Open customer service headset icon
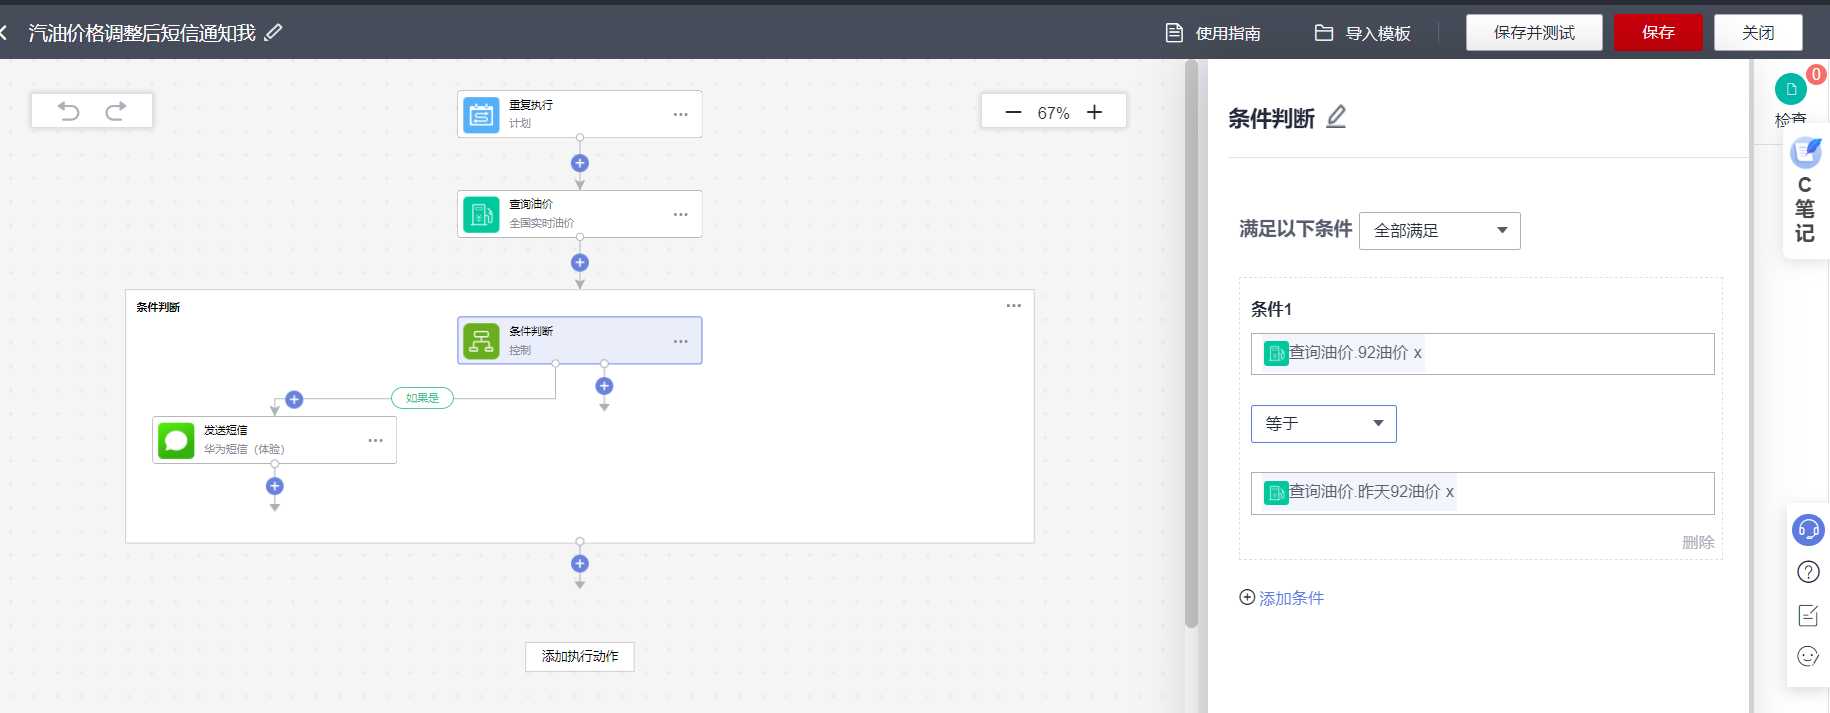1830x713 pixels. 1808,529
